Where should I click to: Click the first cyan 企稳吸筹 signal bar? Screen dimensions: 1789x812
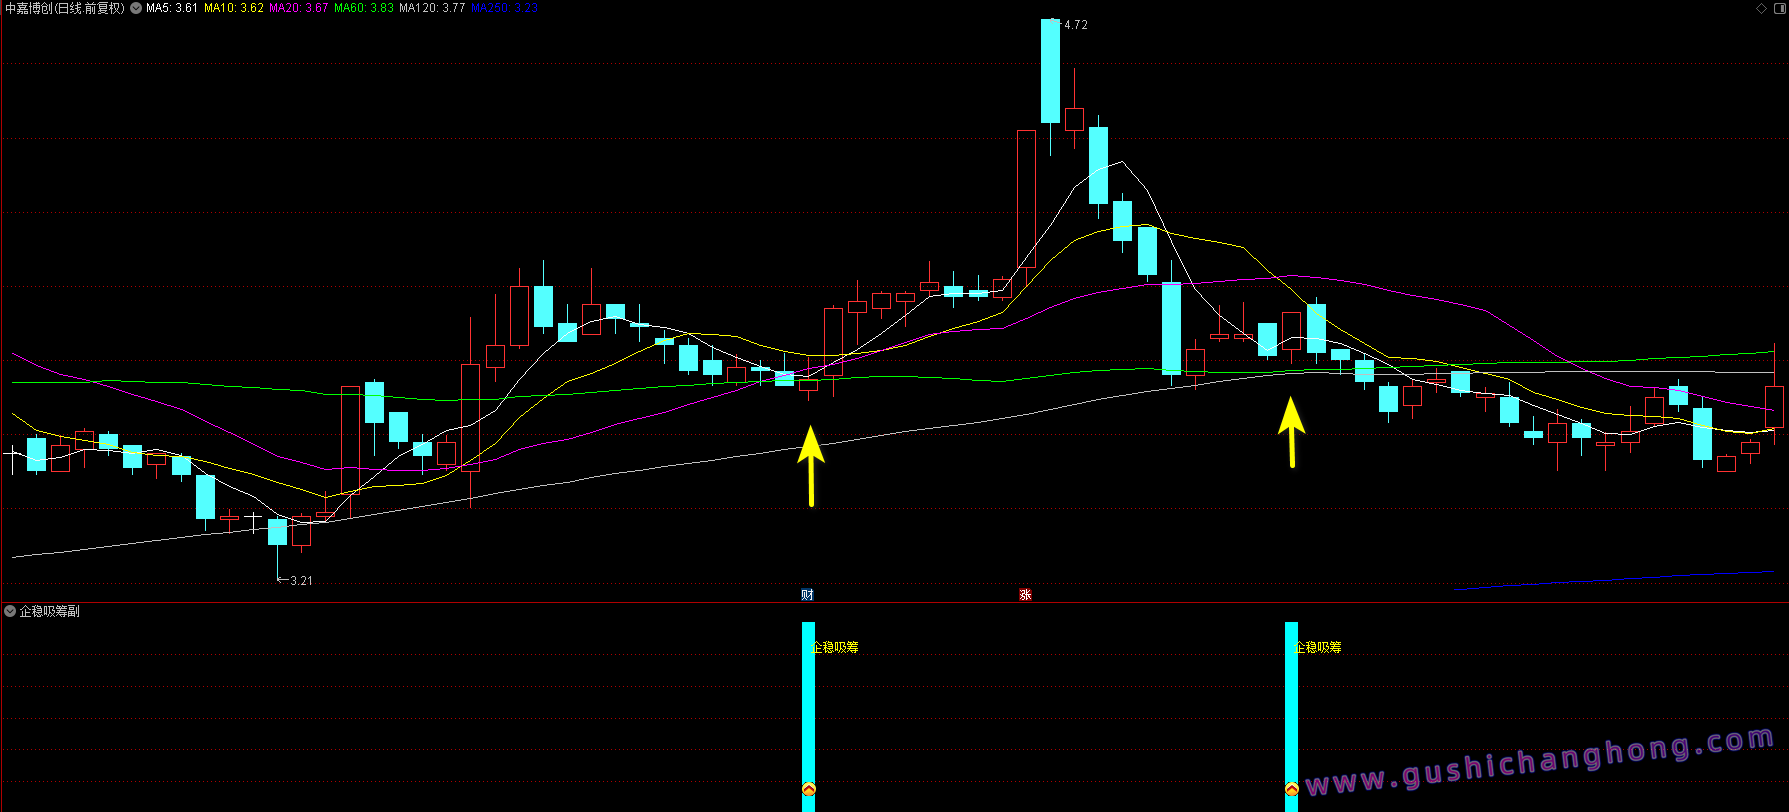click(808, 700)
